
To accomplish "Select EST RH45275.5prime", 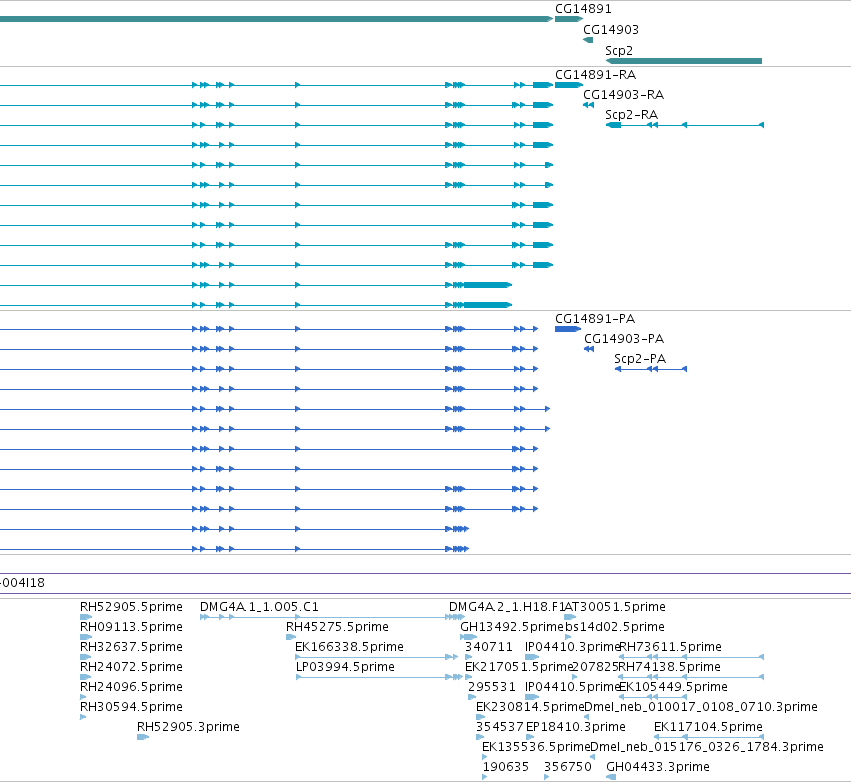I will (x=337, y=627).
